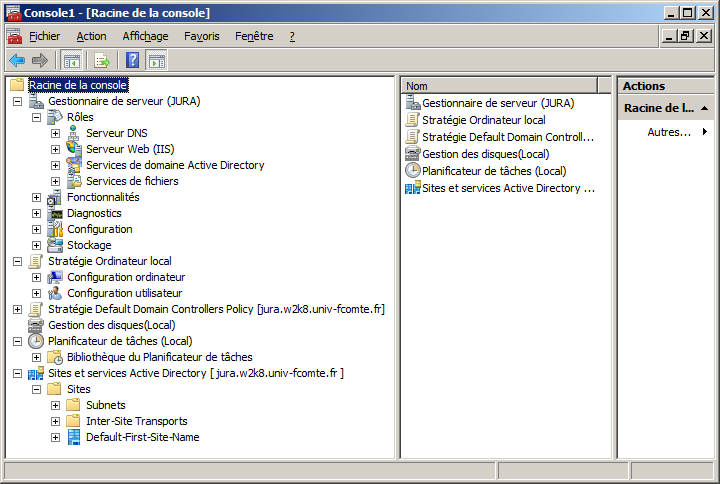Screen dimensions: 720x484
Task: Click the Back arrow in the toolbar
Action: click(17, 60)
